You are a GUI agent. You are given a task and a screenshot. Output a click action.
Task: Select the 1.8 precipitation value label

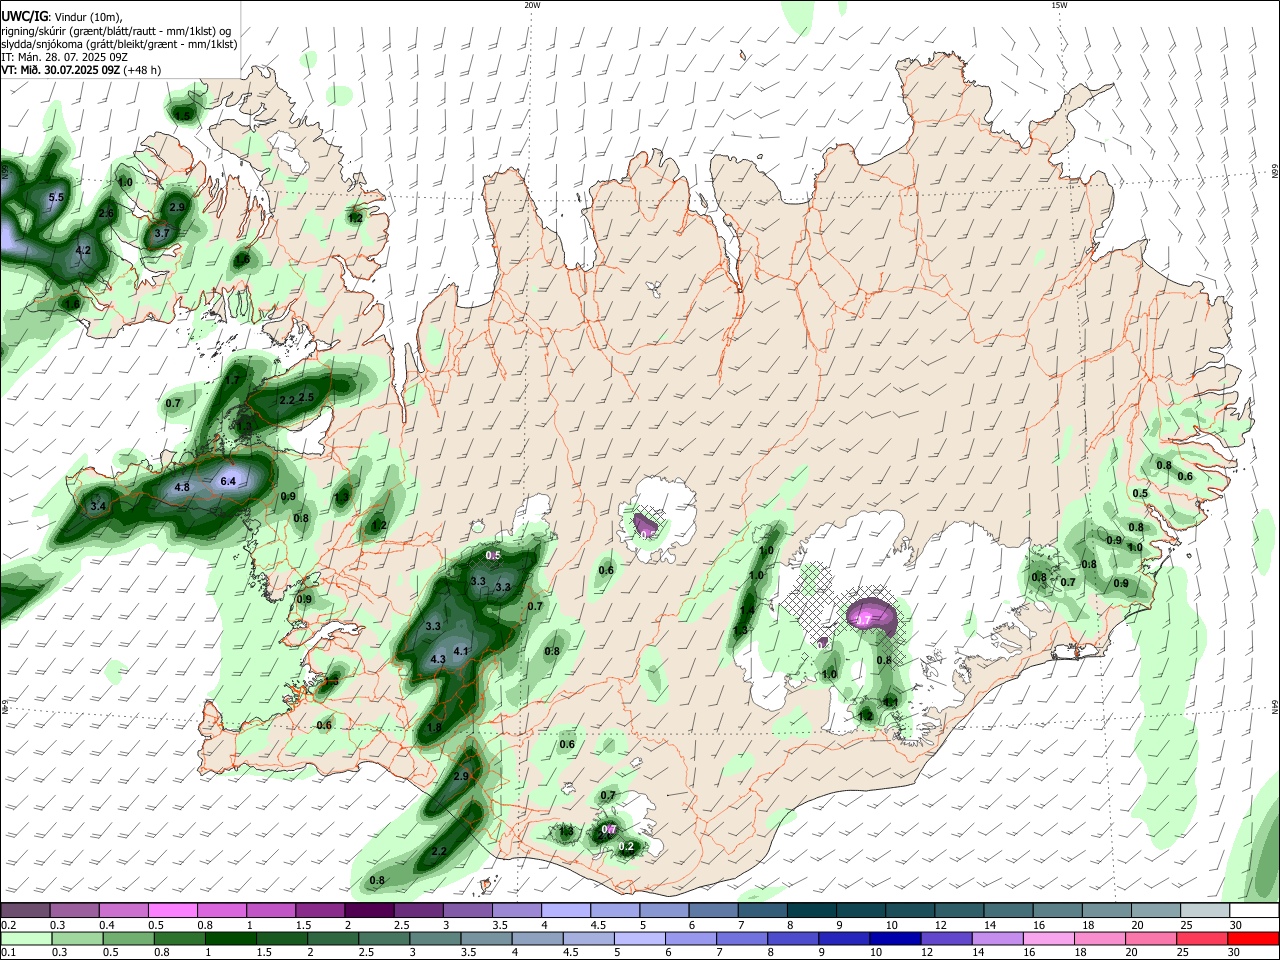pos(434,728)
